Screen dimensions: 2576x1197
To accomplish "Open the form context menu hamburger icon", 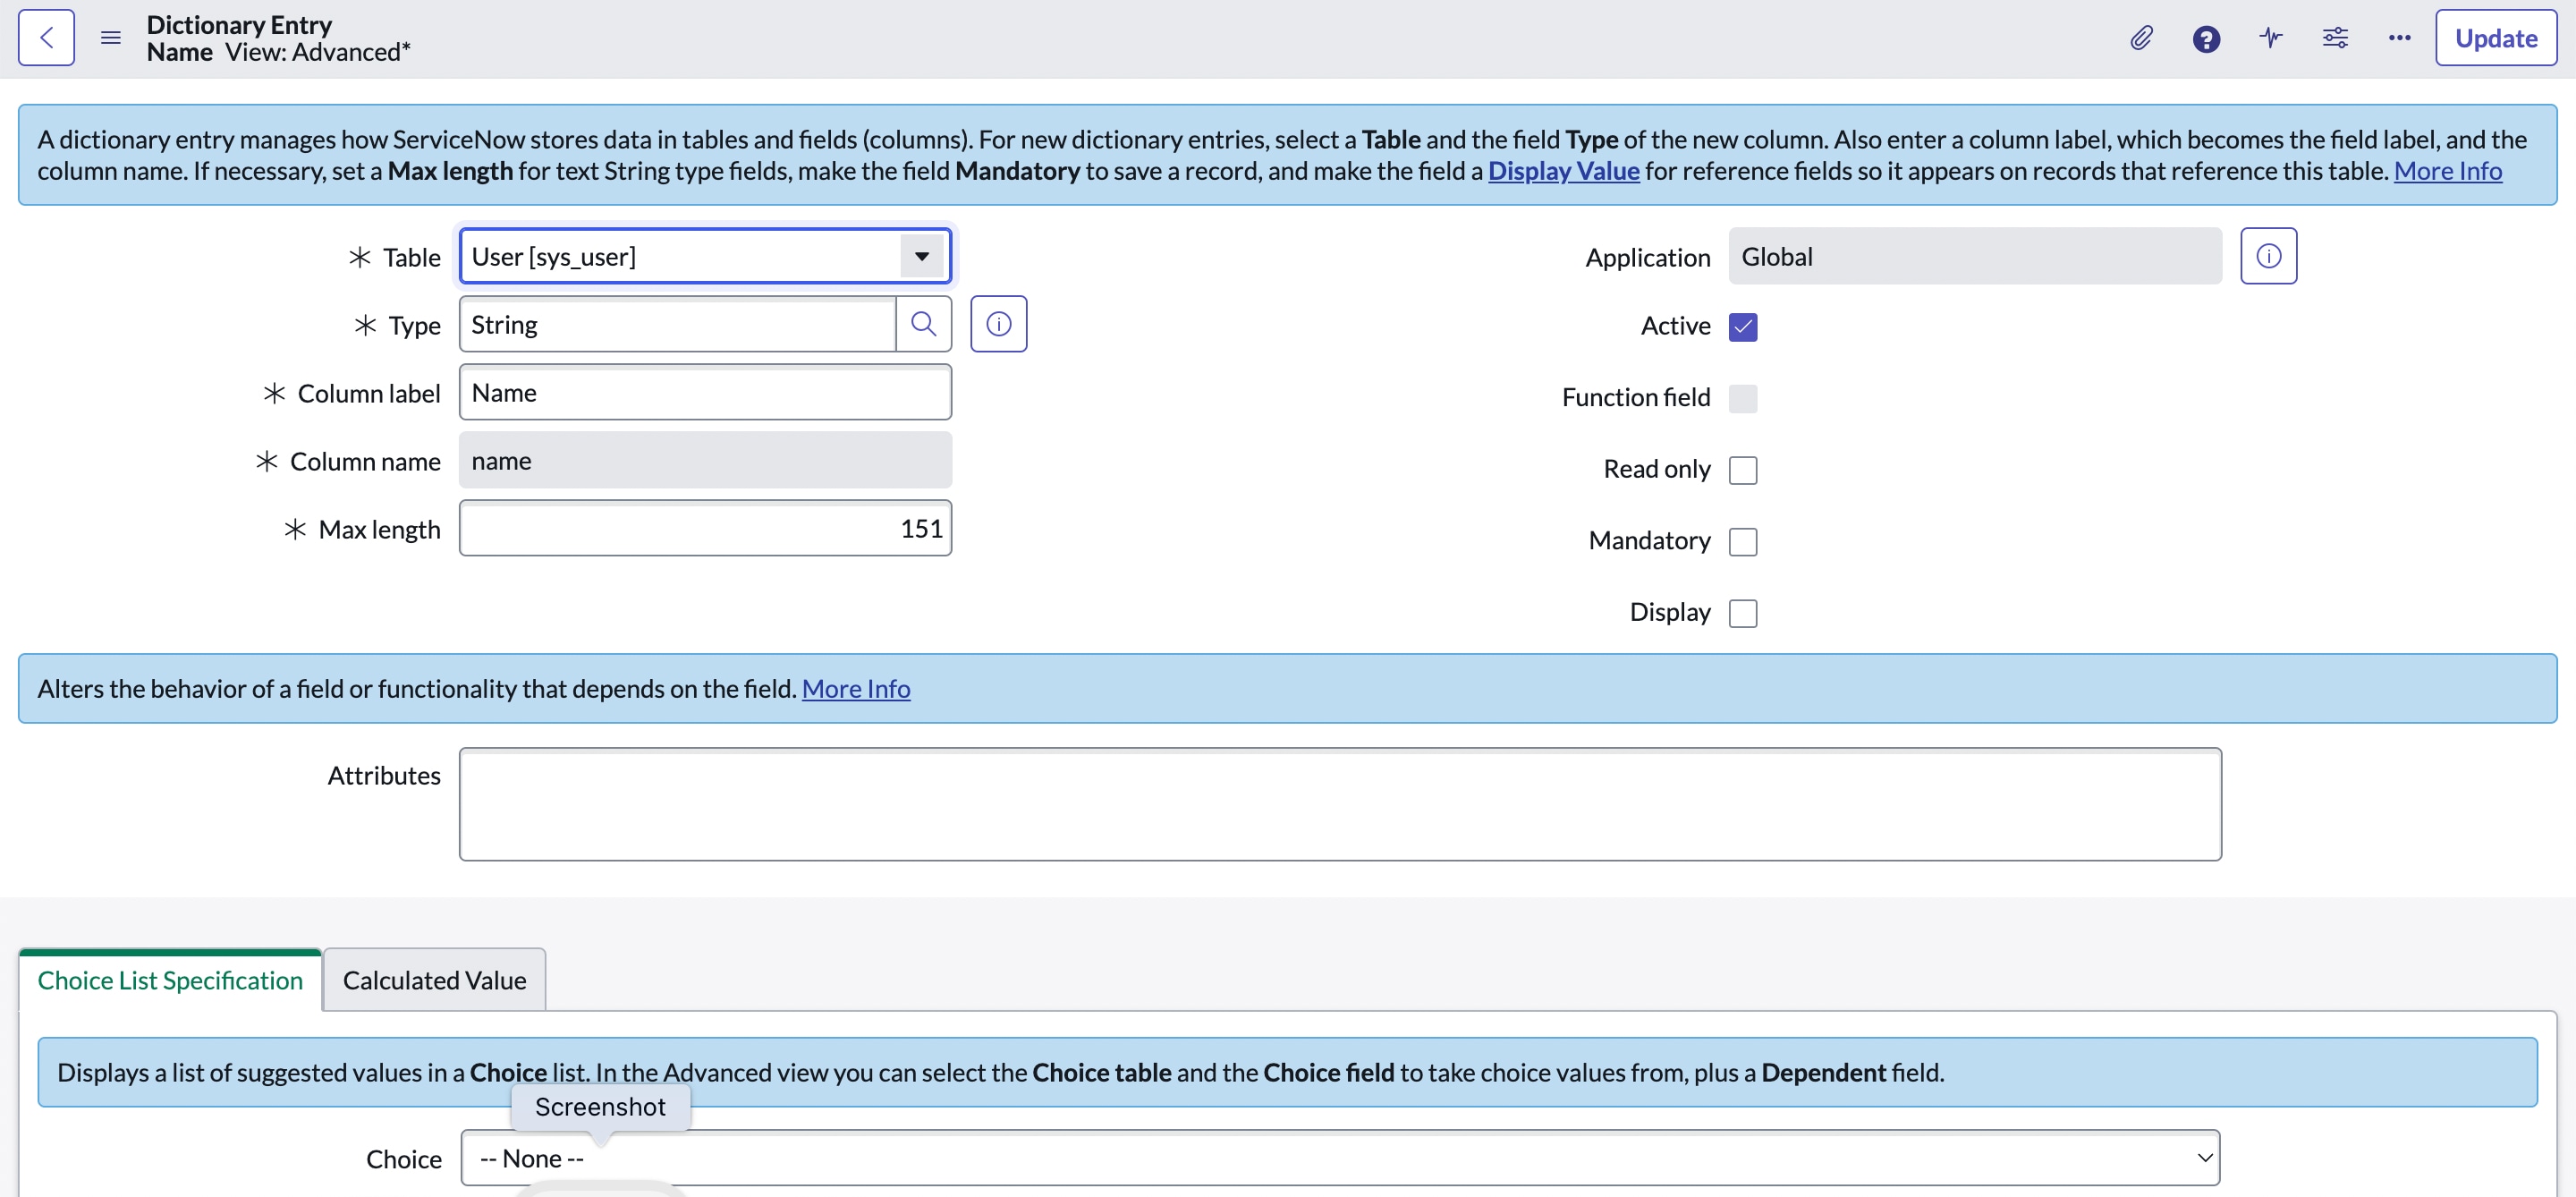I will (x=111, y=38).
